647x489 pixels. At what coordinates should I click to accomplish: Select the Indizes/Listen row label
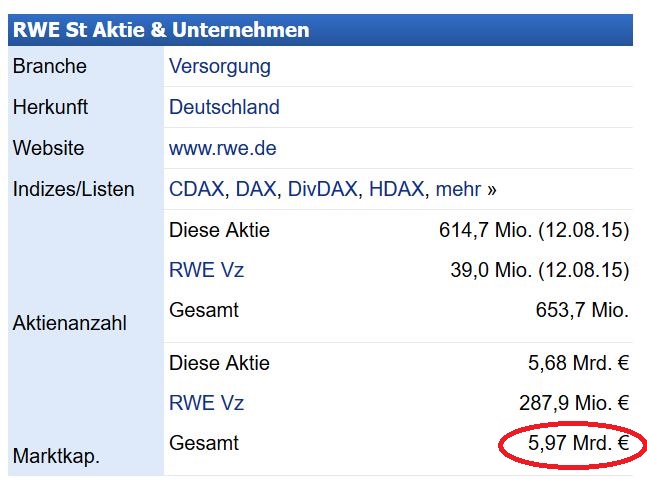pos(73,189)
